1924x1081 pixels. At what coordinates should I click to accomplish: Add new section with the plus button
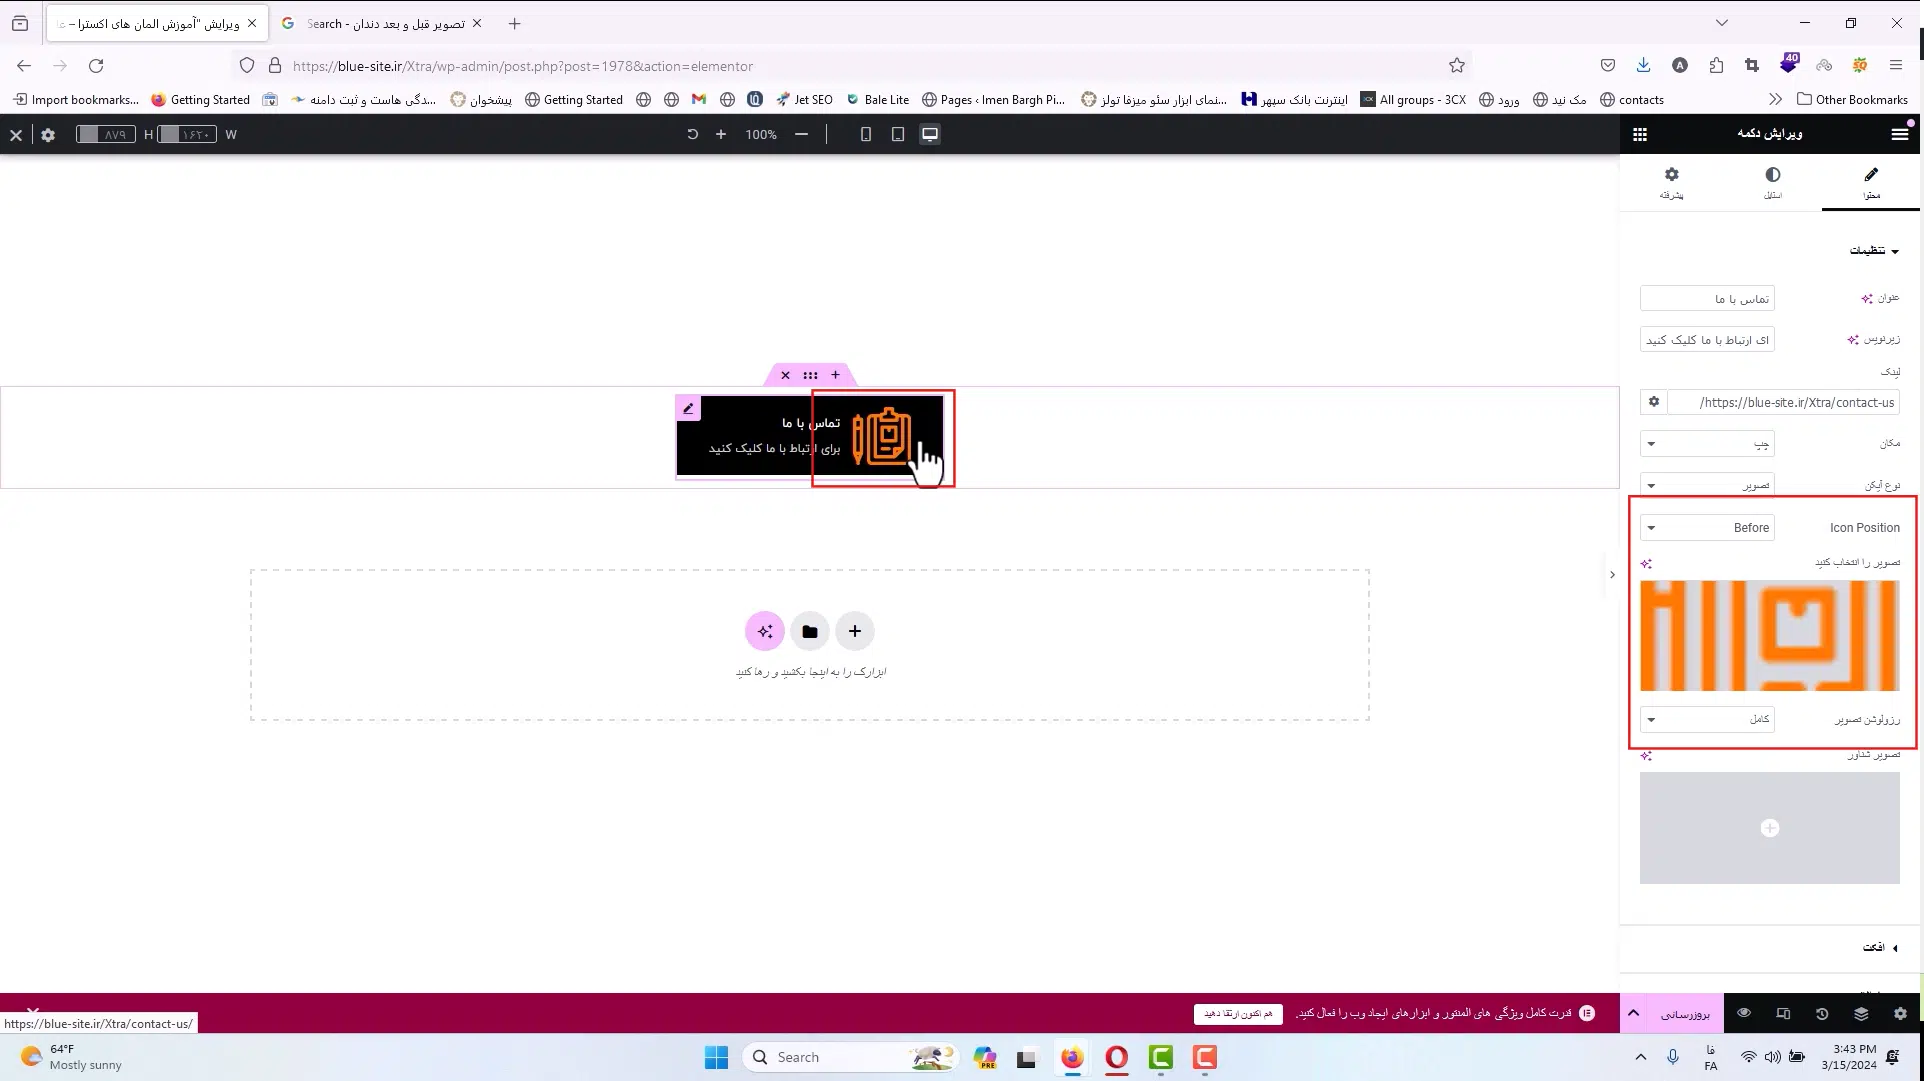click(855, 631)
